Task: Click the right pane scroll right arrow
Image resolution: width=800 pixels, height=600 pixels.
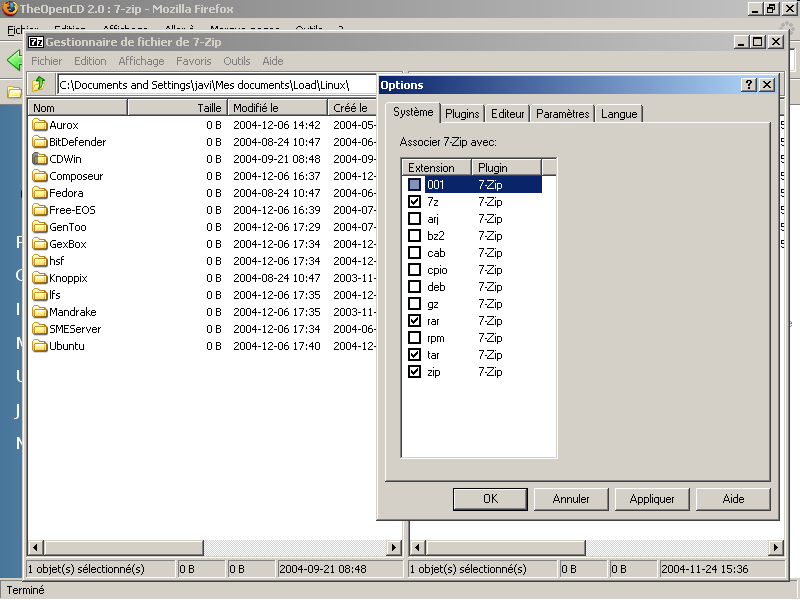Action: pyautogui.click(x=776, y=548)
